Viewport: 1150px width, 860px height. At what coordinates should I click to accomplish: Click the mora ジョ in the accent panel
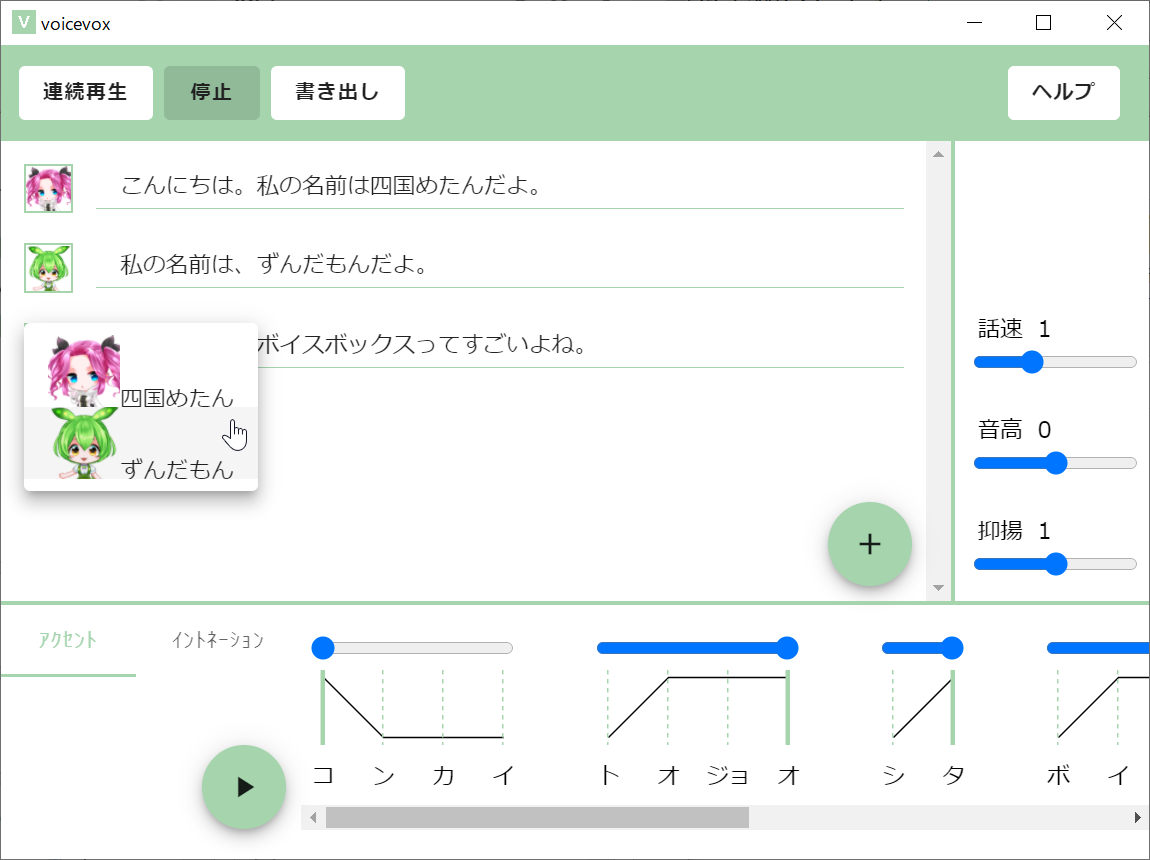728,775
